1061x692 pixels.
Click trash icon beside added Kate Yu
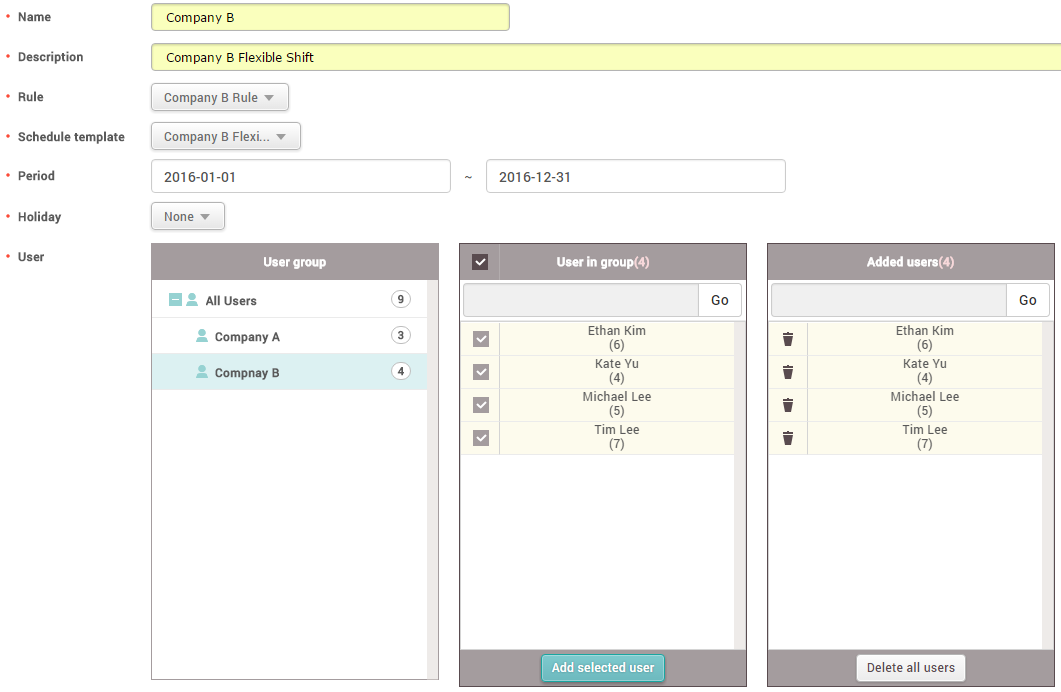pos(788,372)
